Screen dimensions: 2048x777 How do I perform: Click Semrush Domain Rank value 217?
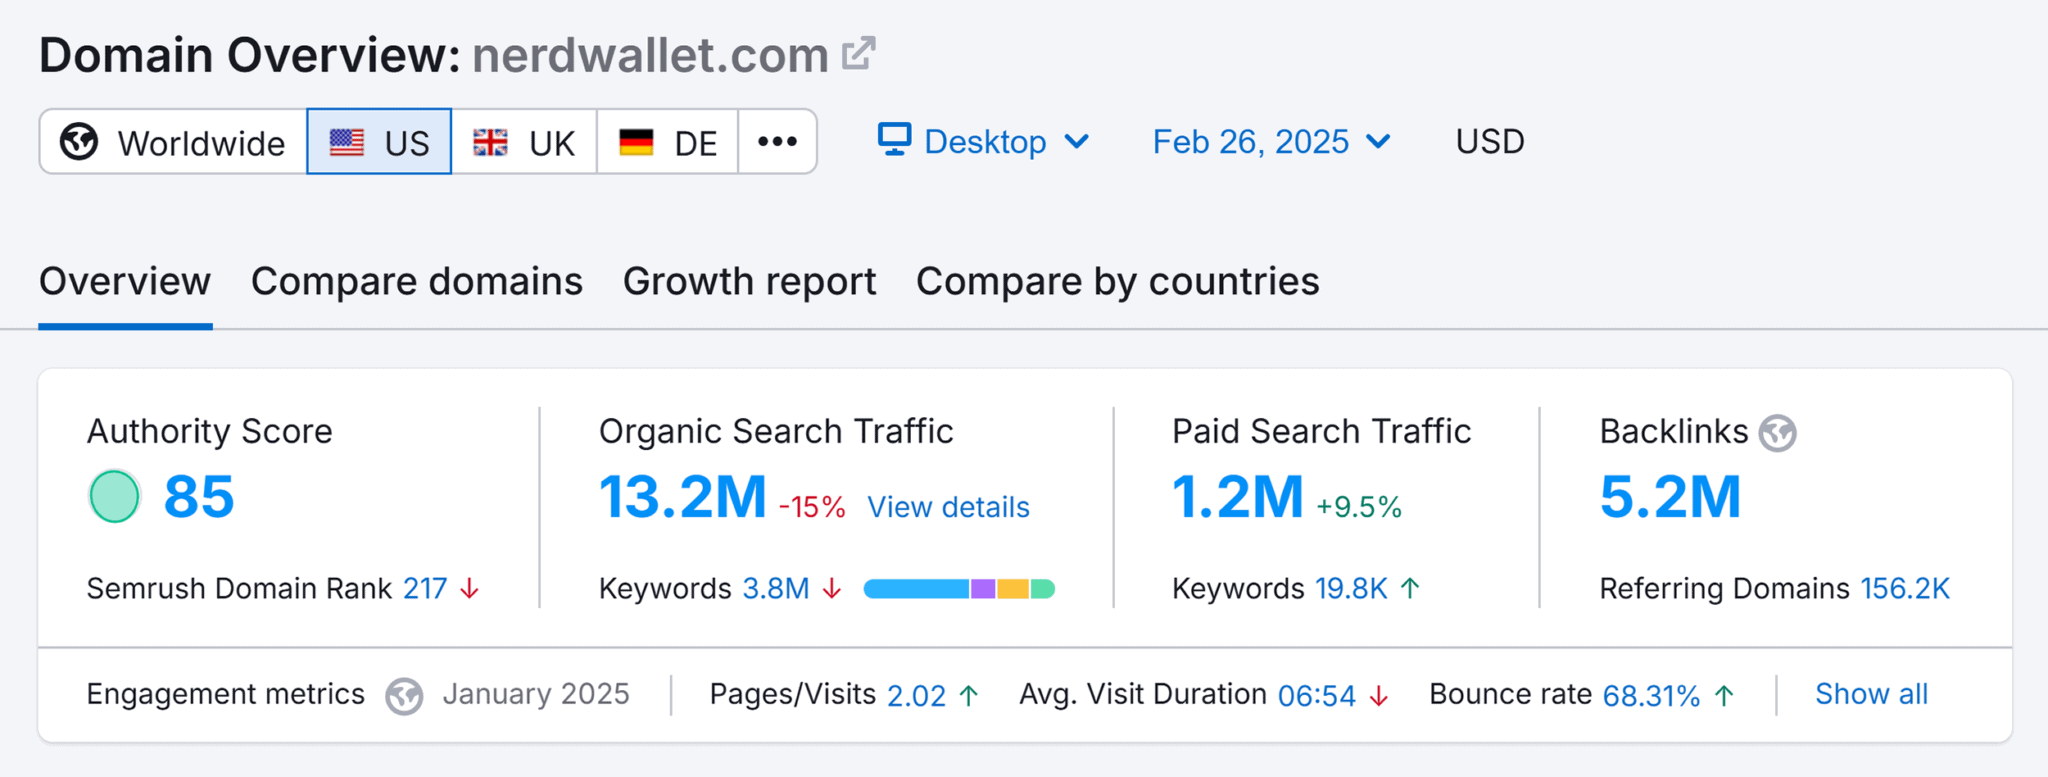click(425, 589)
